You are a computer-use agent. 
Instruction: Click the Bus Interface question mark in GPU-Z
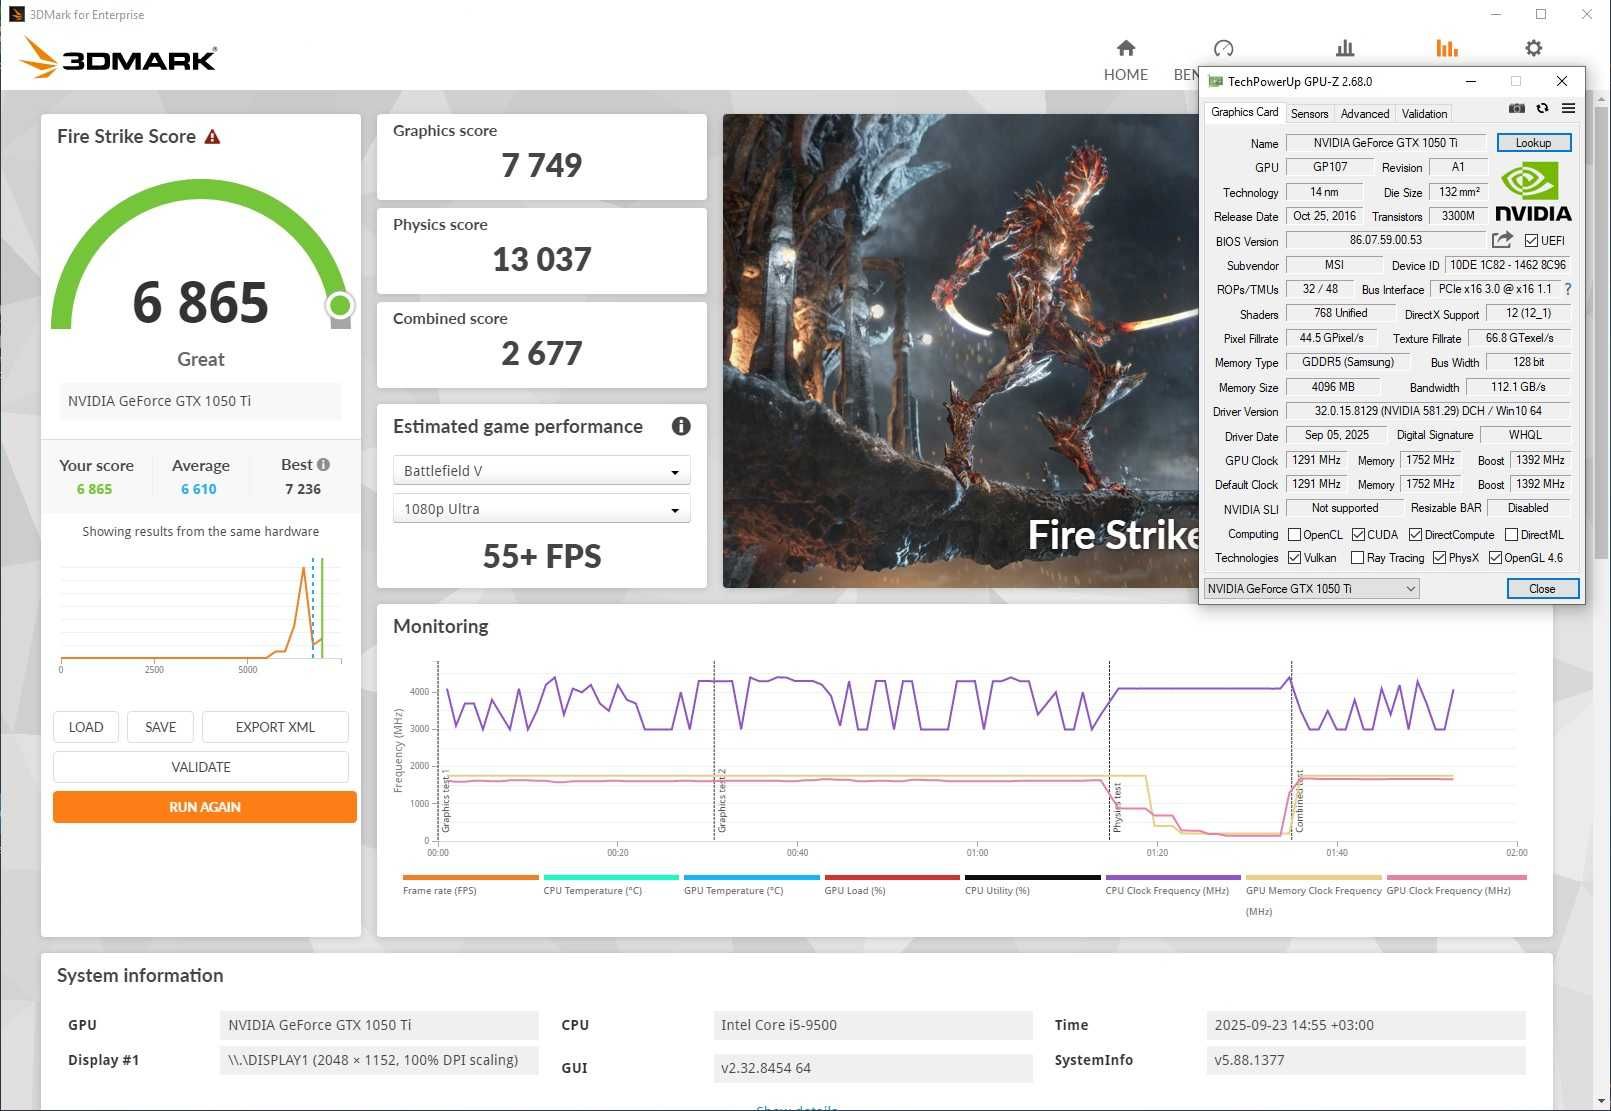(1567, 289)
